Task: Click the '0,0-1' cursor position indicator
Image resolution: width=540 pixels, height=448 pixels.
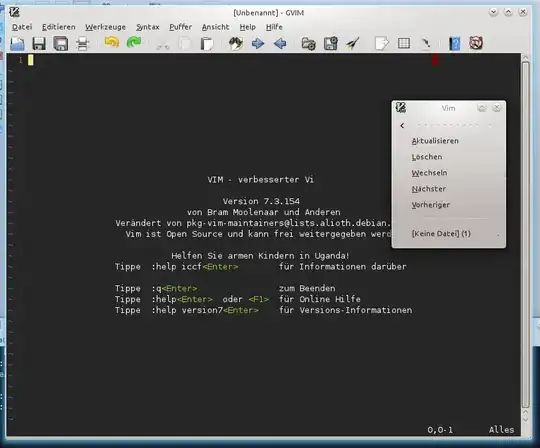Action: point(440,430)
